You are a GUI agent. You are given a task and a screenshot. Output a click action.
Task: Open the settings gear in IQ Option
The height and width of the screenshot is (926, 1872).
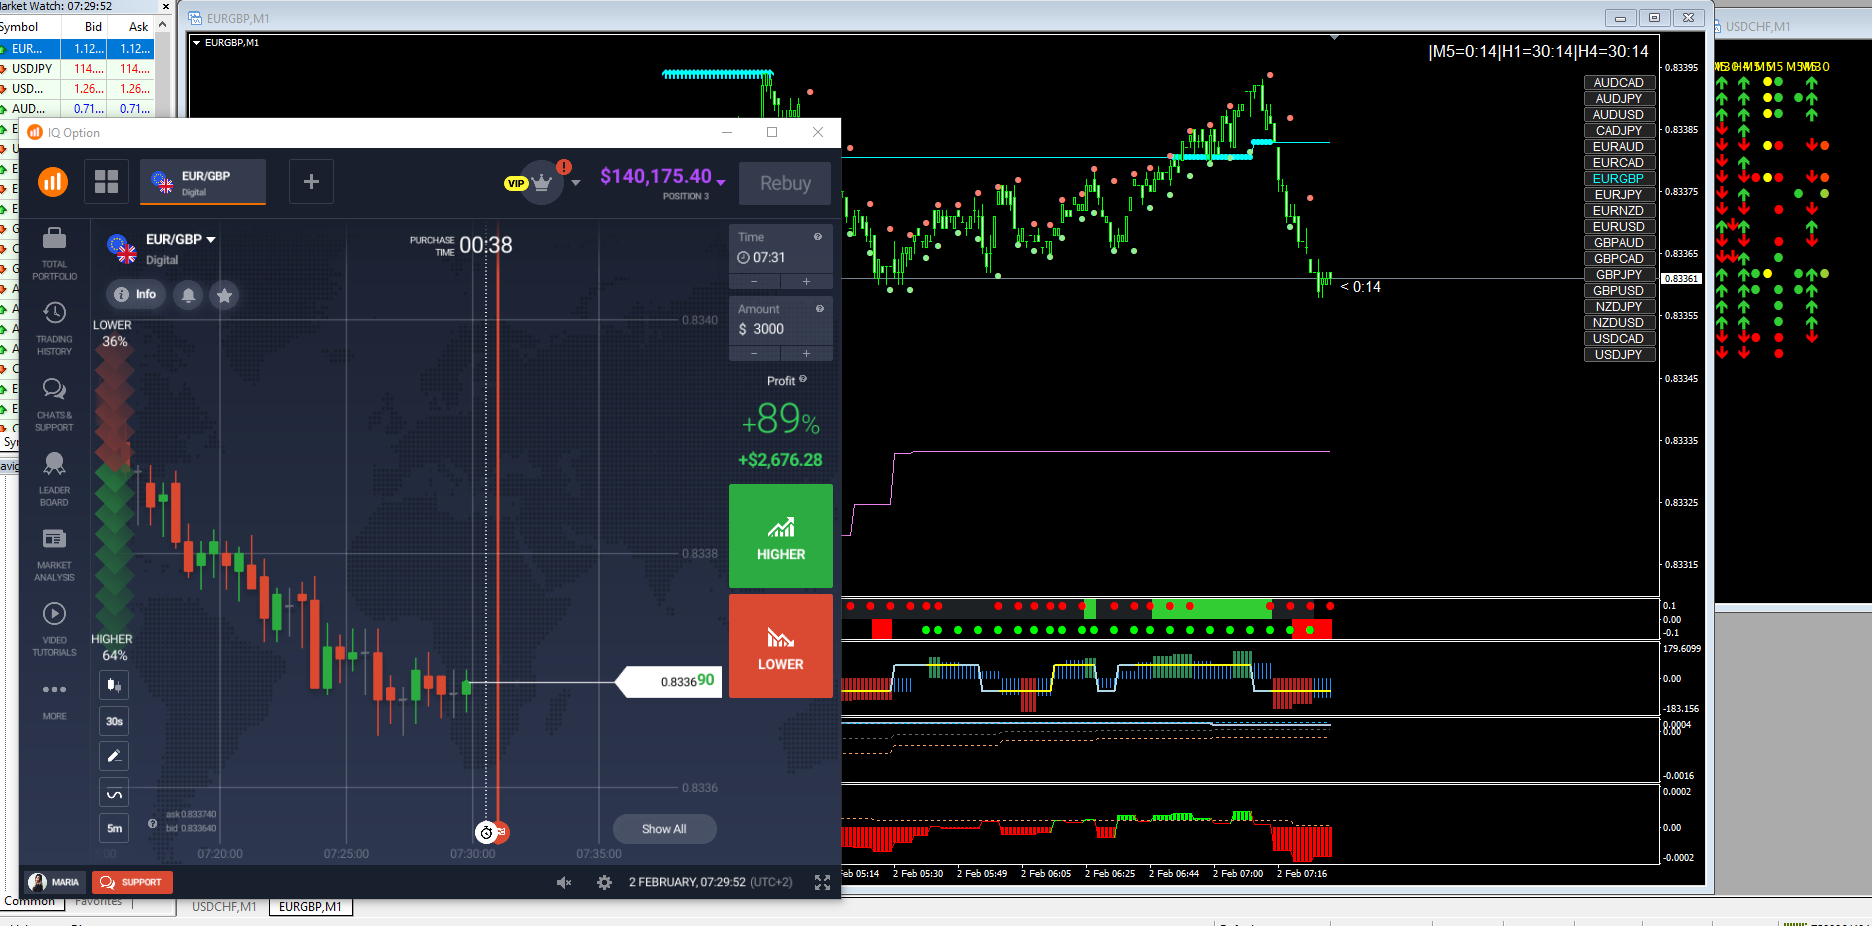click(604, 882)
